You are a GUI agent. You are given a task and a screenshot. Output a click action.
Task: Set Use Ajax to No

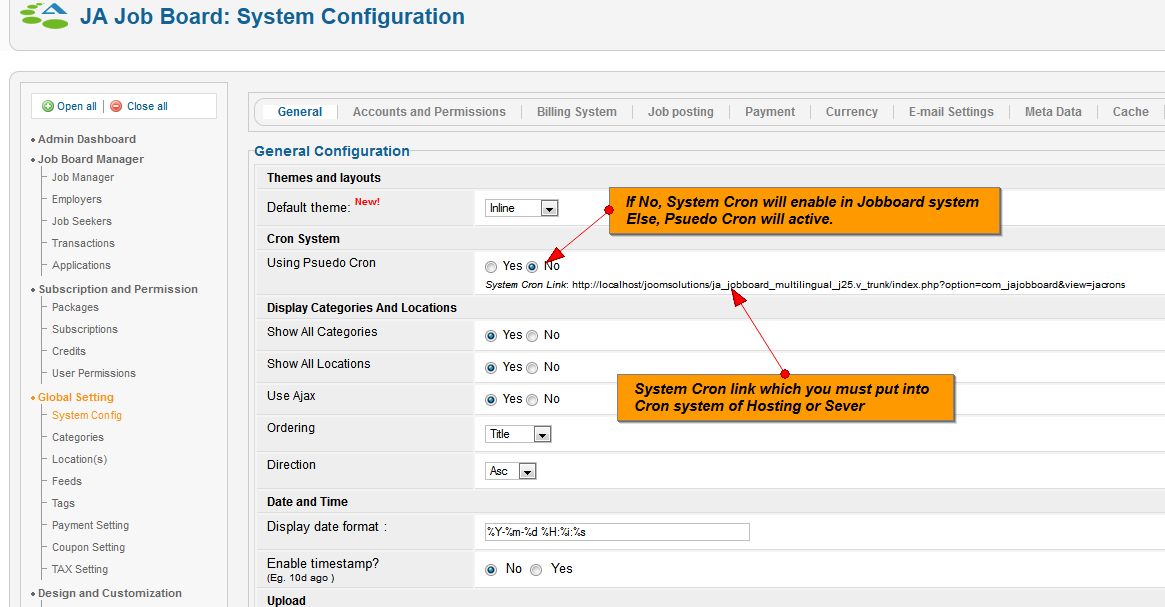tap(533, 398)
